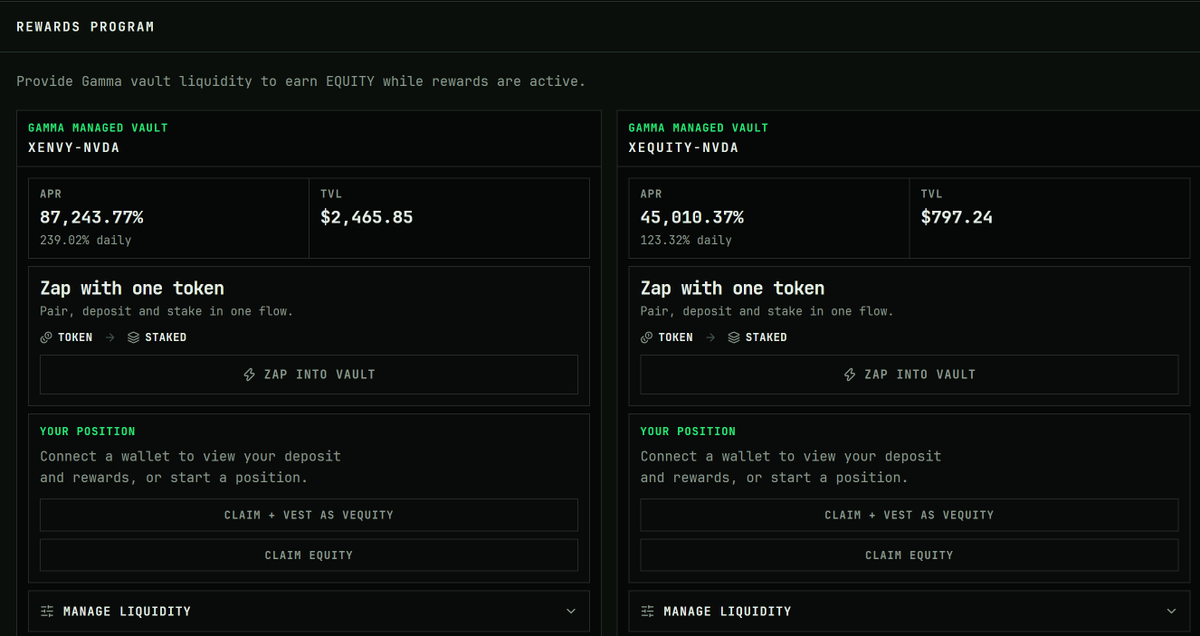Click 'Connect a wallet' message in XEQUITY-NVDA card
1200x636 pixels.
tap(791, 467)
